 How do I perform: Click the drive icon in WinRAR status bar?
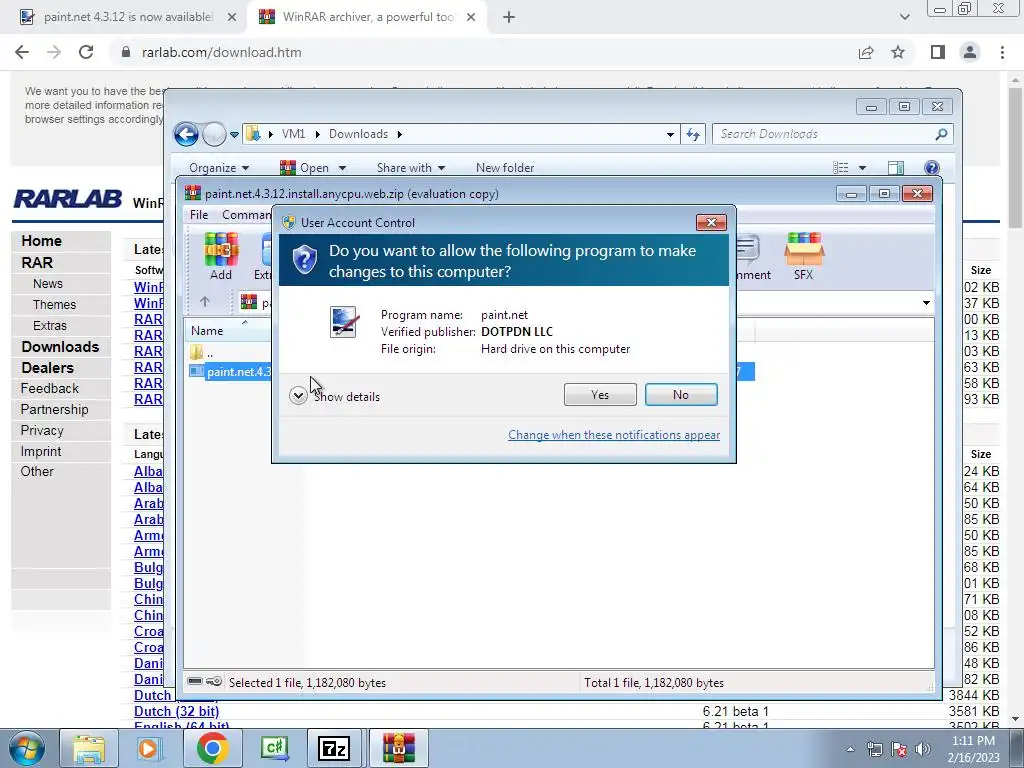pos(195,681)
